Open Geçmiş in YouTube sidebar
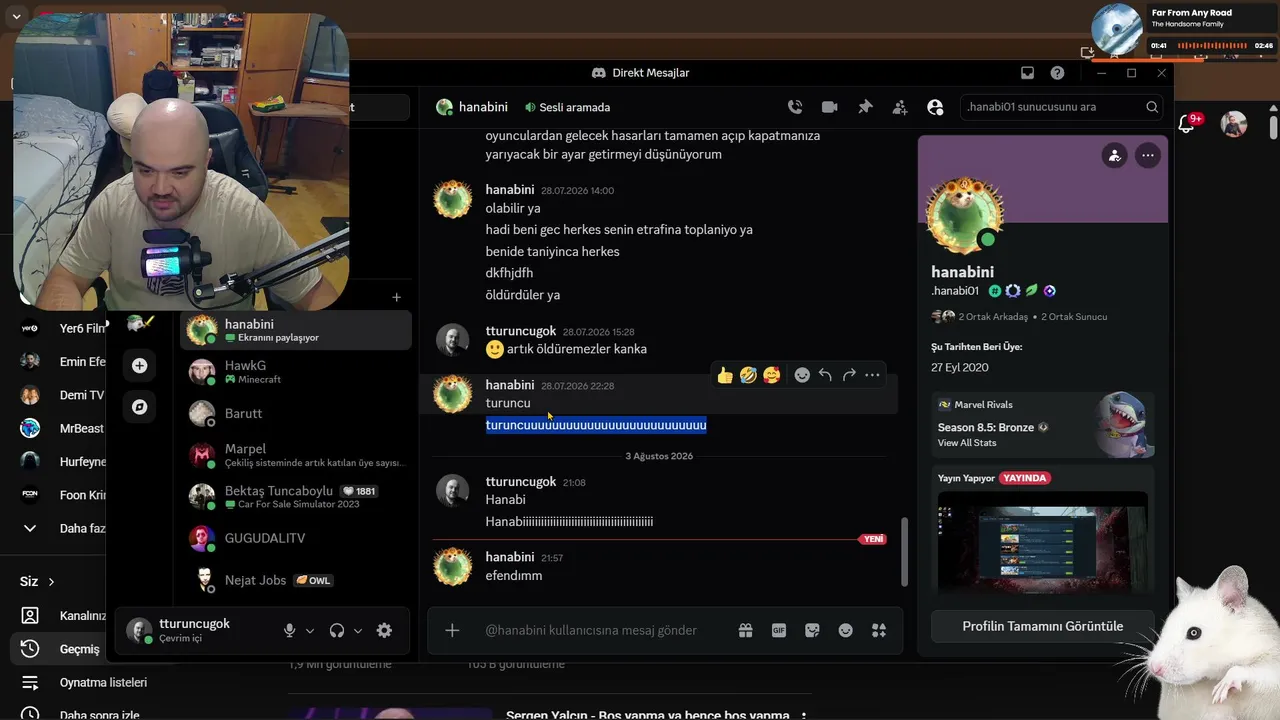Screen dimensions: 1280x720 [x=62, y=649]
